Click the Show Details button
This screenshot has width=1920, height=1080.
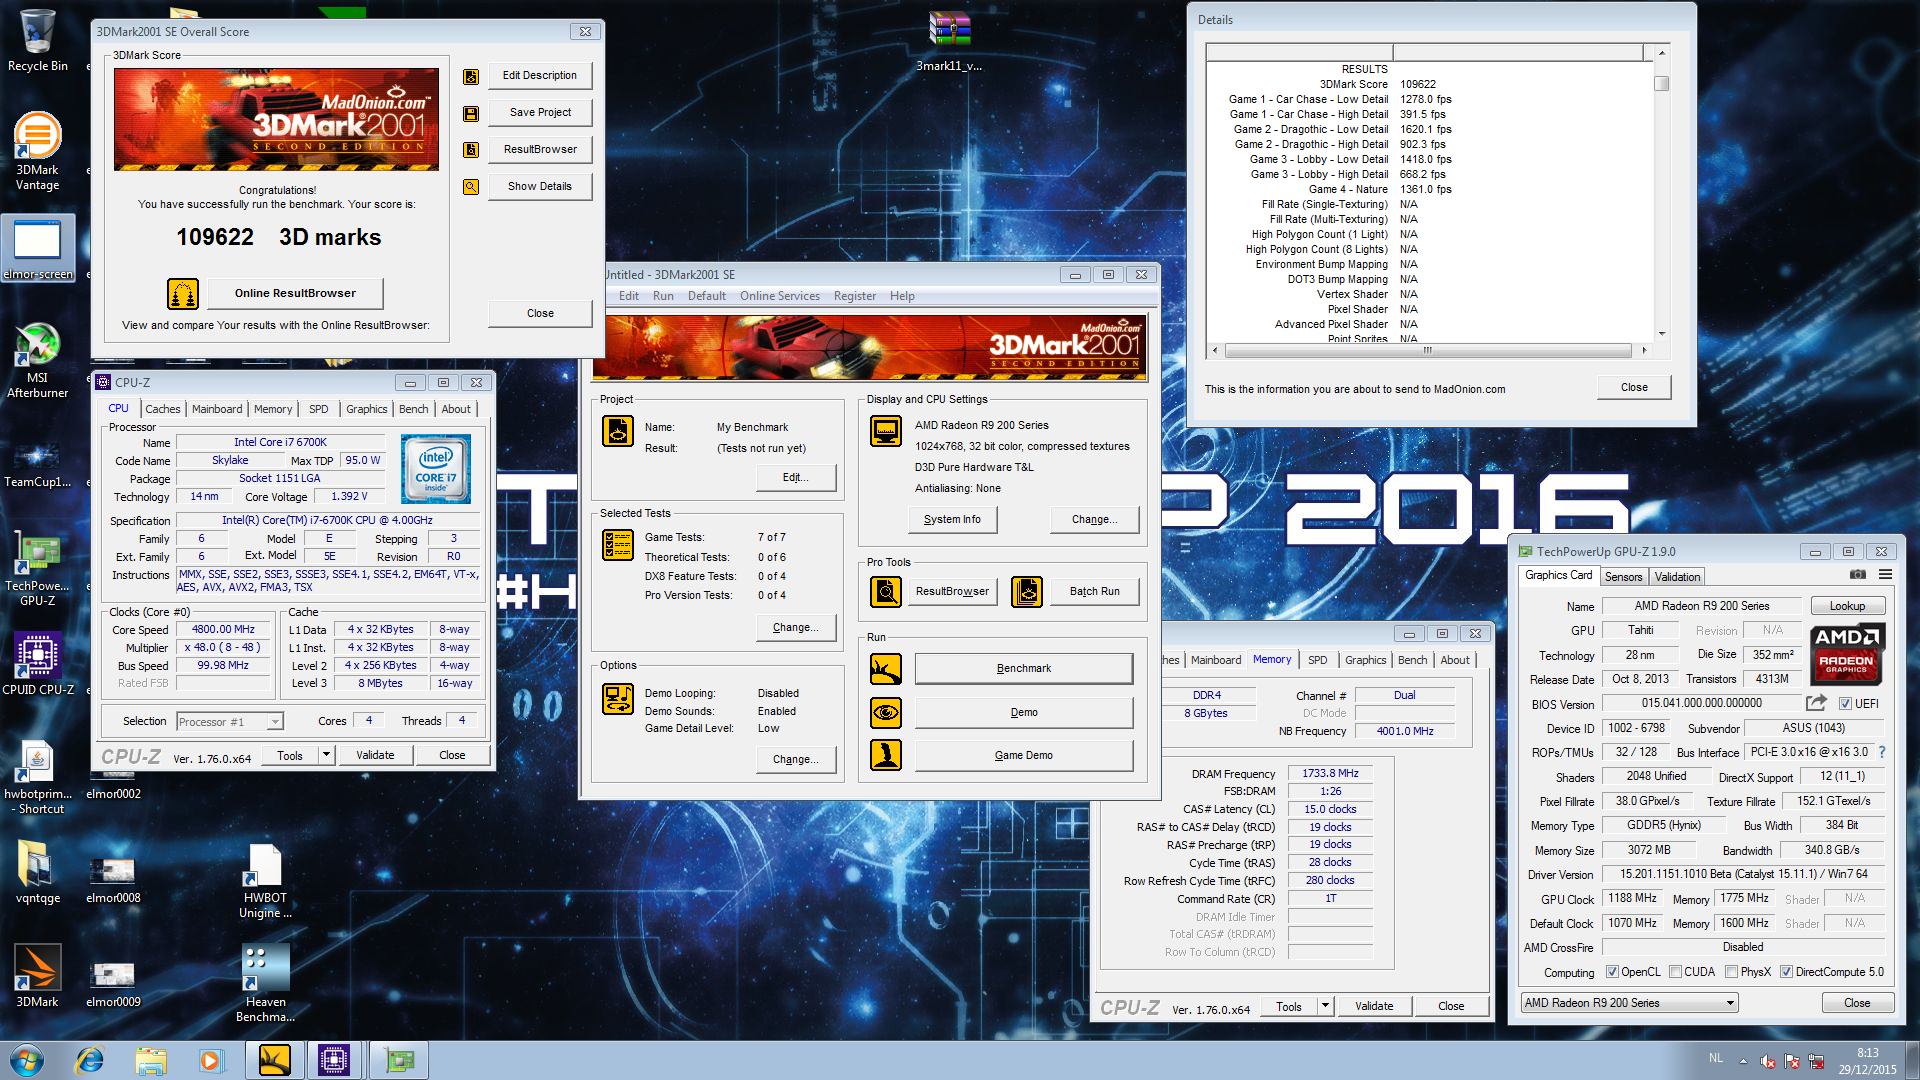click(x=540, y=186)
